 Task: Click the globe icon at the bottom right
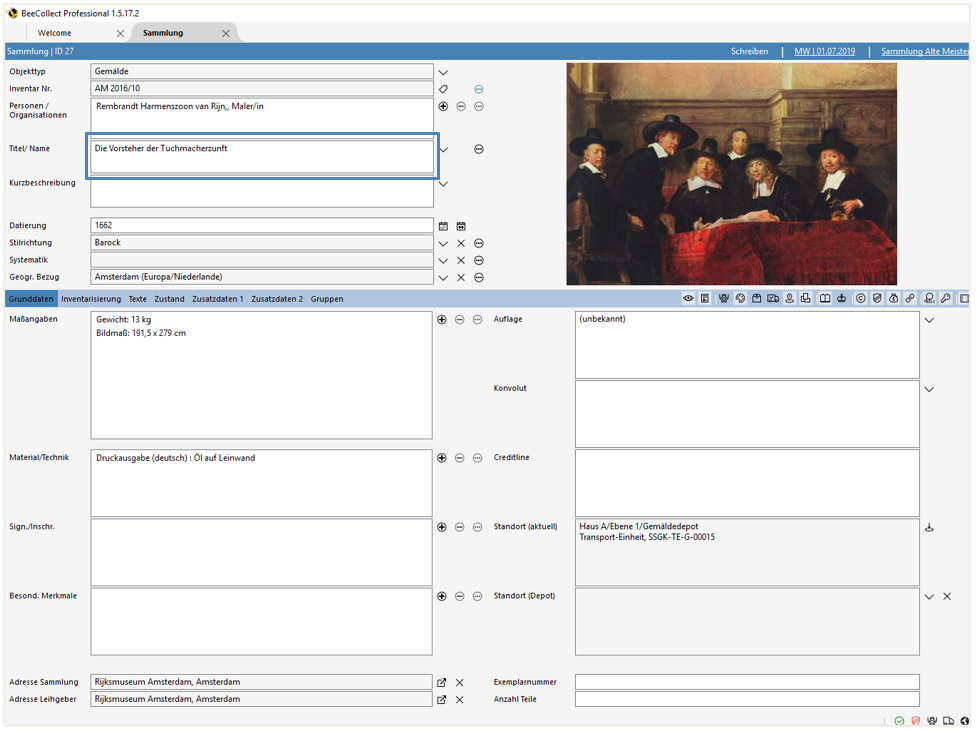pos(964,721)
